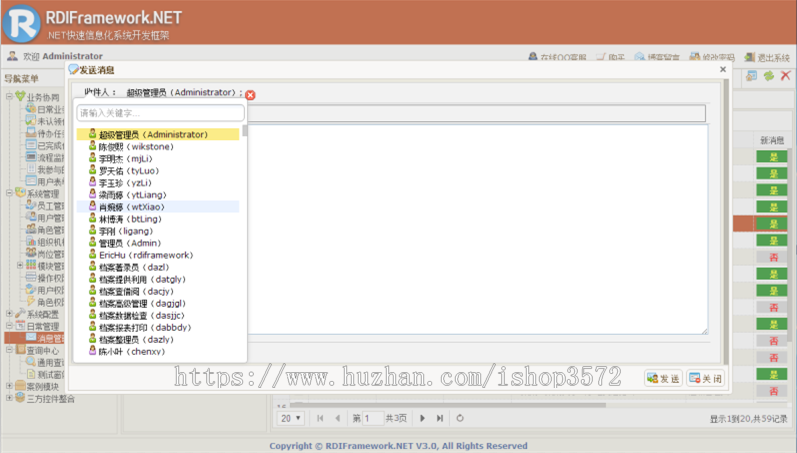Click the user icon beside 档案著录员 (dazl)
The image size is (797, 453).
coord(93,266)
